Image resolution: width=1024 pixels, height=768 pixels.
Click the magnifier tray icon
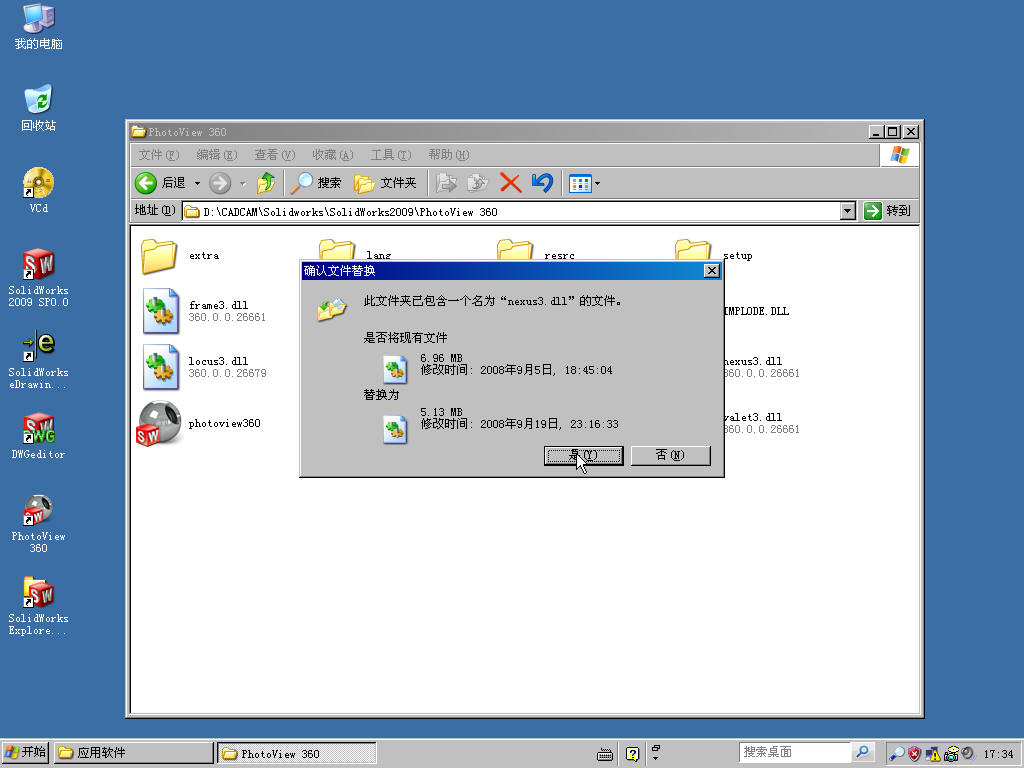pos(897,754)
